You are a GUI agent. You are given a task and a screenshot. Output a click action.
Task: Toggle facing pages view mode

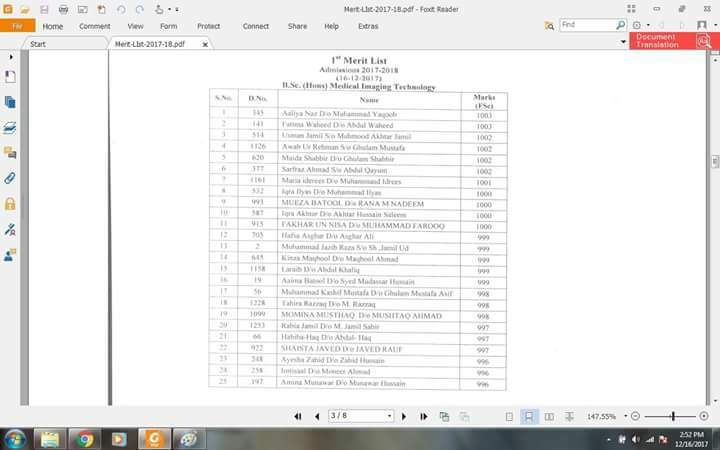pos(549,416)
